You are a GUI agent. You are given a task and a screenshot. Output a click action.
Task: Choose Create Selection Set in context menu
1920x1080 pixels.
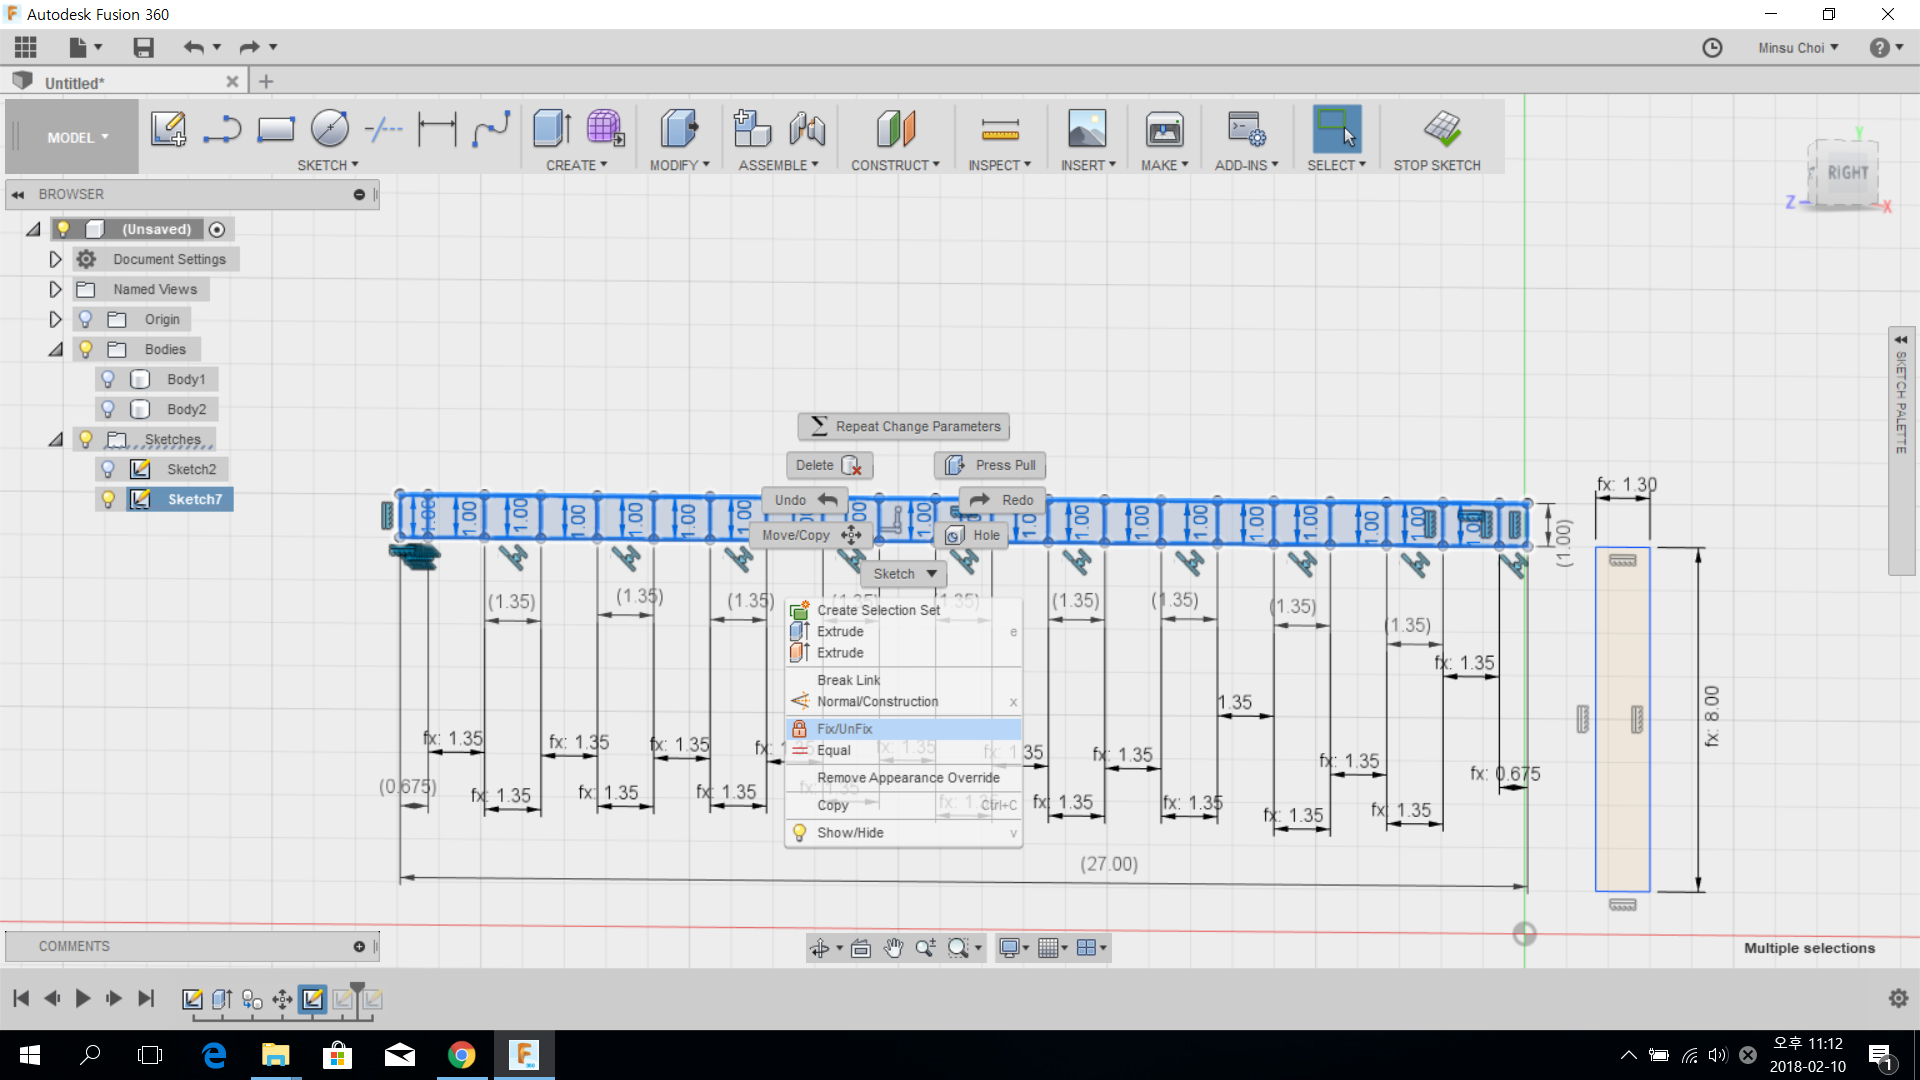point(903,610)
